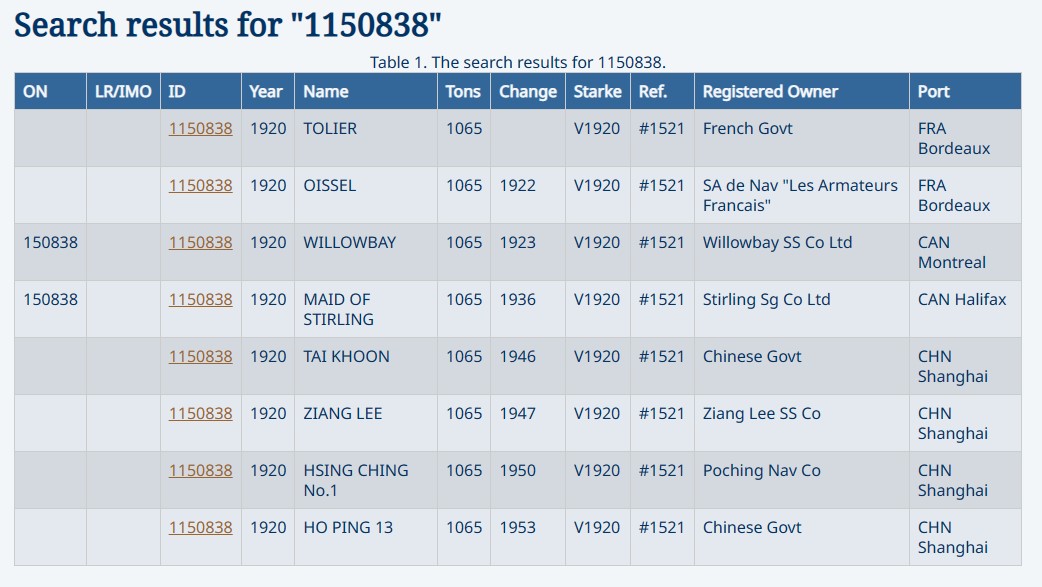
Task: Open ID link in the TAI KHOON row
Action: coord(200,357)
